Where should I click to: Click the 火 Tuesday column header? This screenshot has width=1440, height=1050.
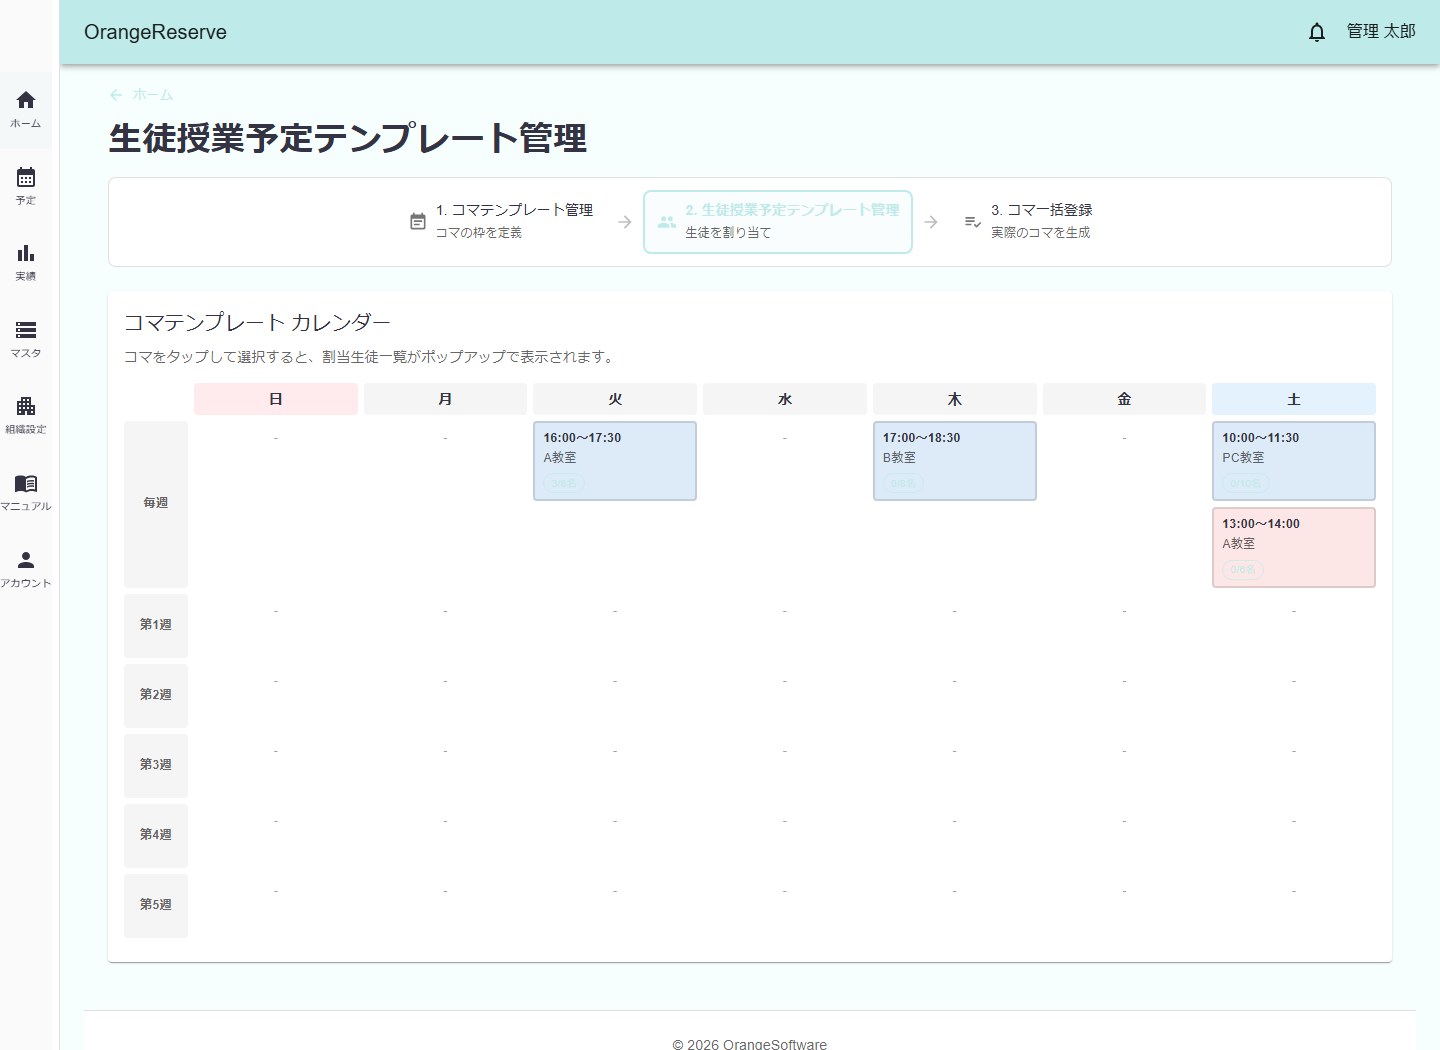615,399
